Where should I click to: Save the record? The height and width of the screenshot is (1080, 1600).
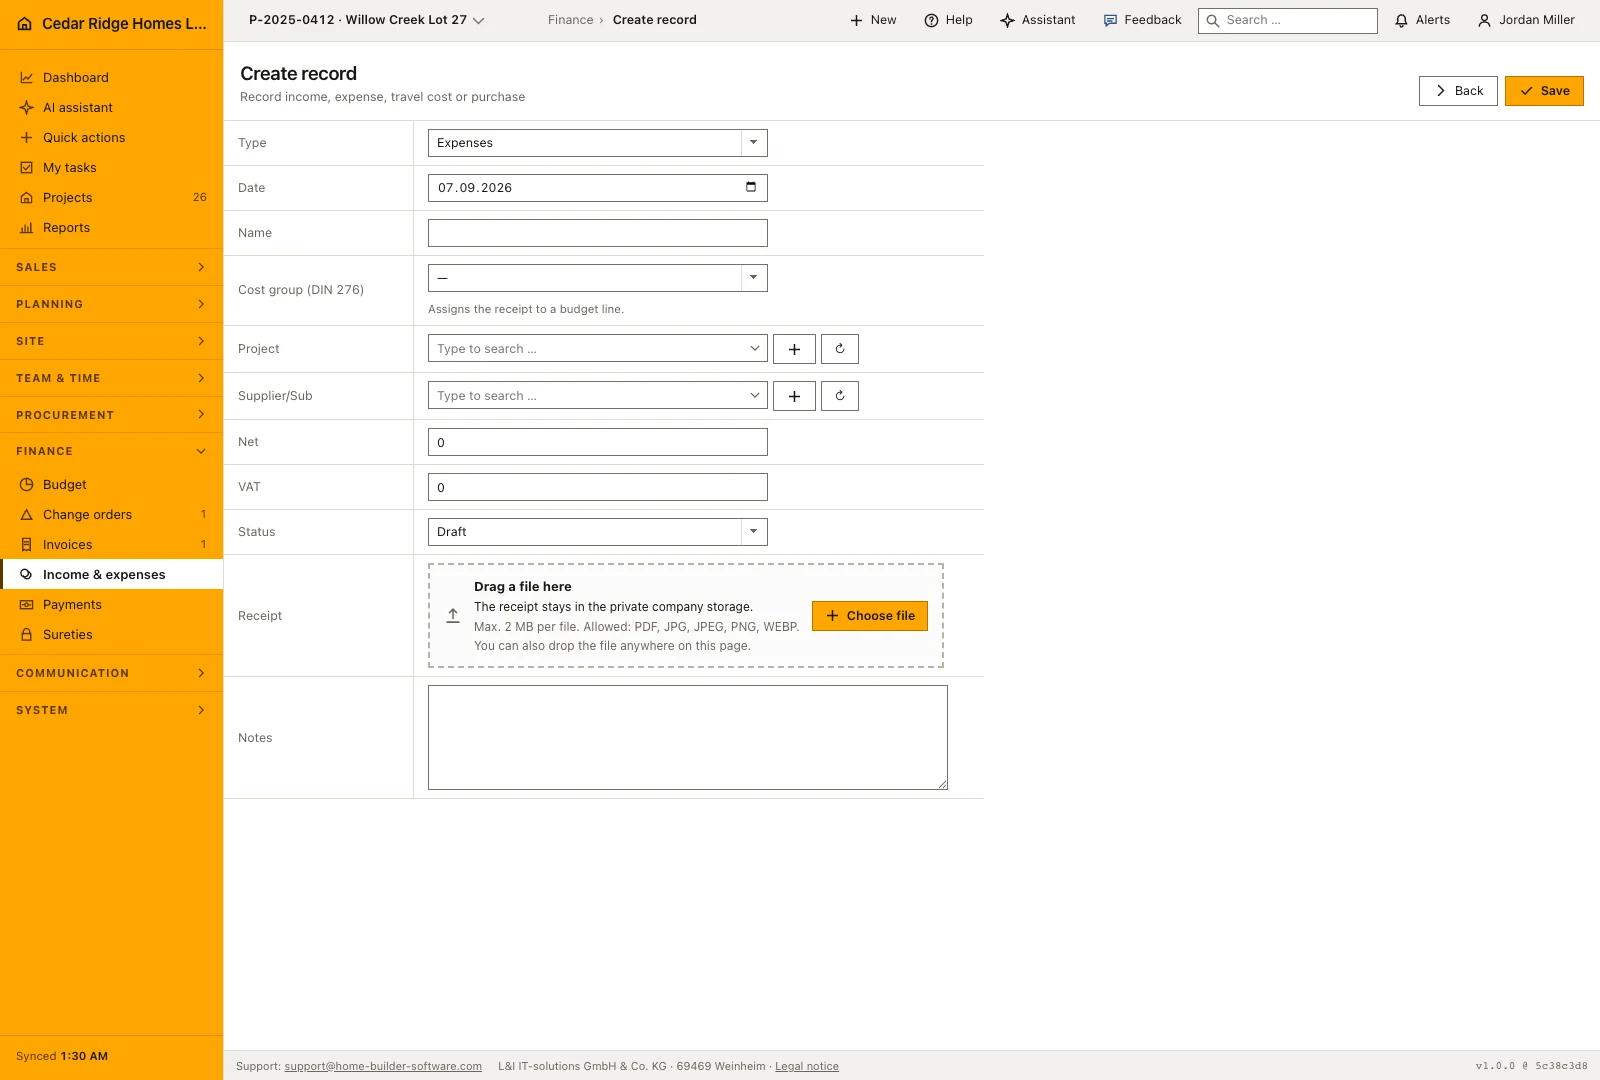pos(1544,91)
